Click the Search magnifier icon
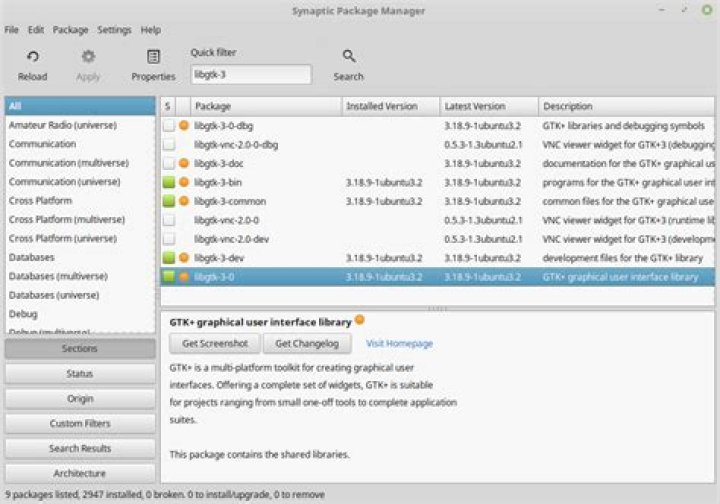This screenshot has width=720, height=504. 349,56
